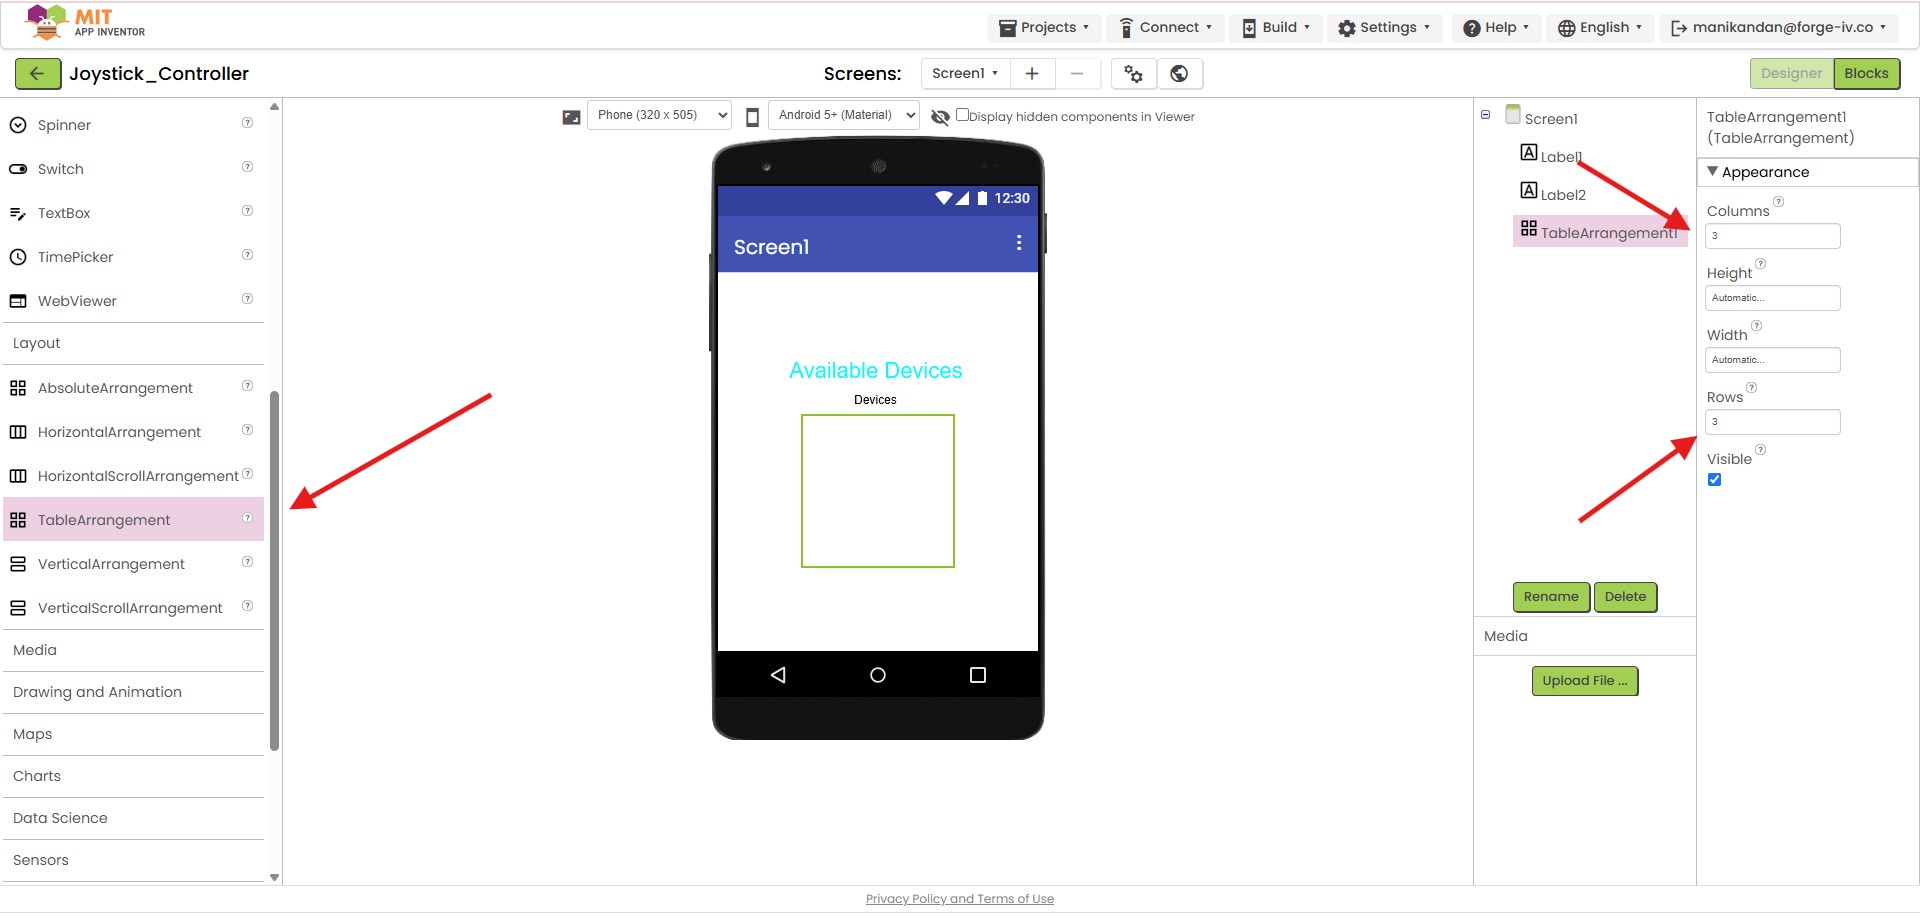Click the phone preview back triangle
Screen dimensions: 1920x913
(778, 675)
